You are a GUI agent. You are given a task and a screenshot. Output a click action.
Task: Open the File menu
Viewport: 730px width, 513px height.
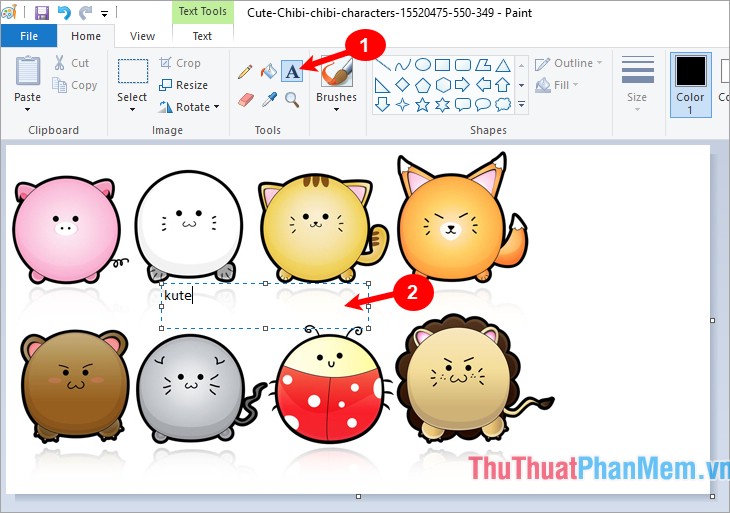(29, 36)
